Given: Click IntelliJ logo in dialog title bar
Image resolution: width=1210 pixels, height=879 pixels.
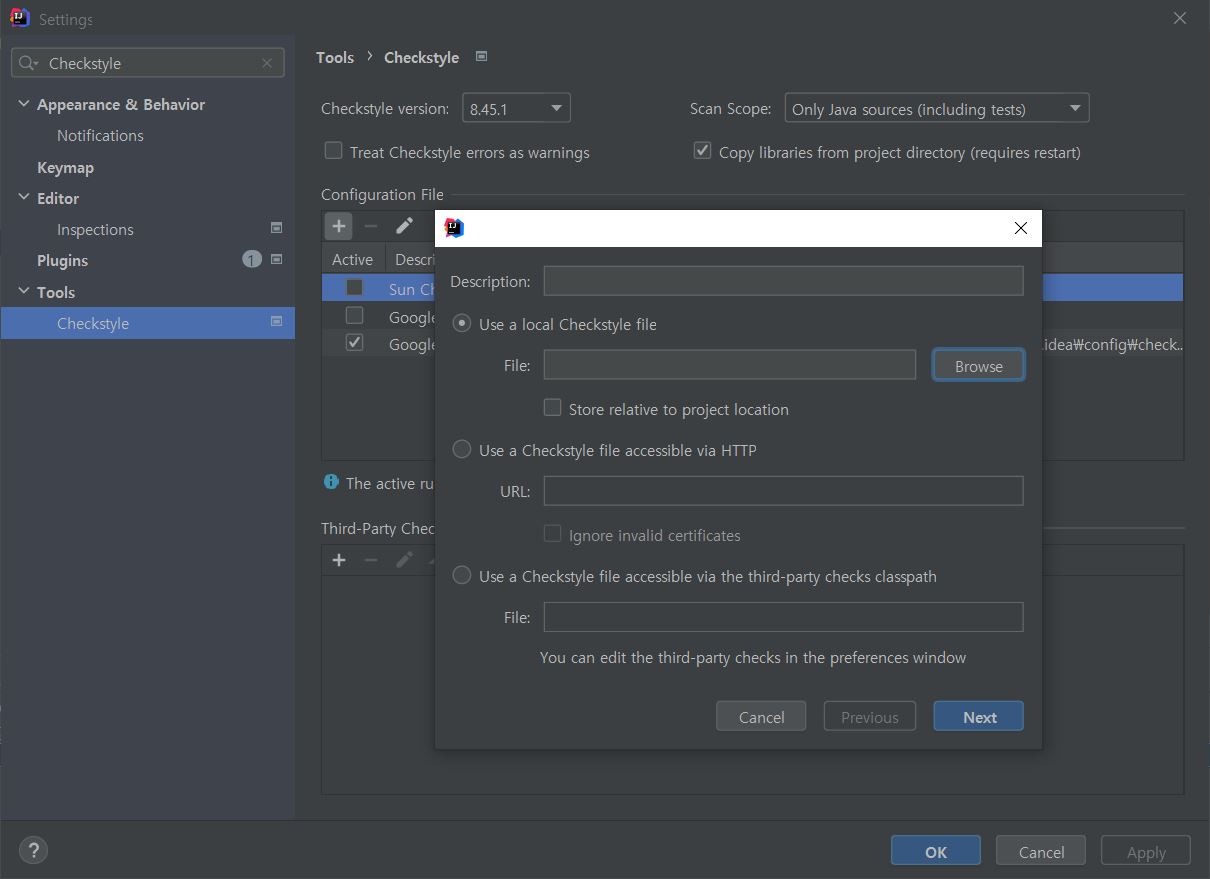Looking at the screenshot, I should pos(454,228).
